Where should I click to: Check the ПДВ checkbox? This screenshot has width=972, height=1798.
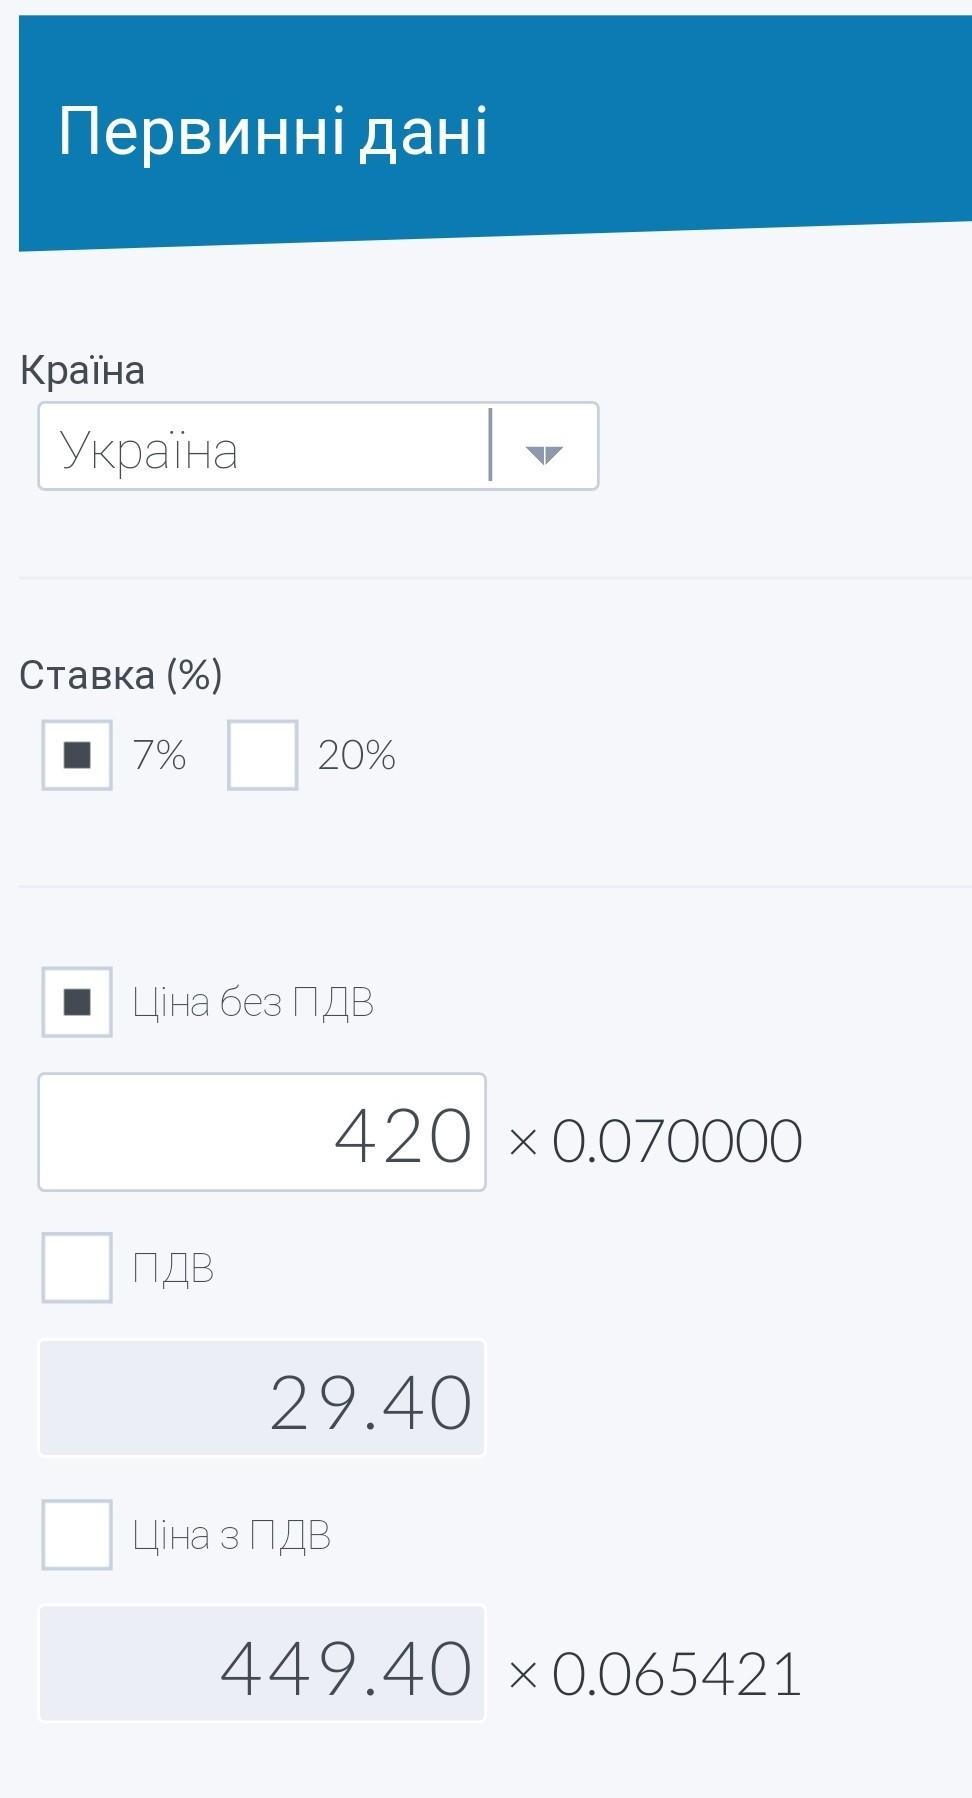click(77, 1268)
